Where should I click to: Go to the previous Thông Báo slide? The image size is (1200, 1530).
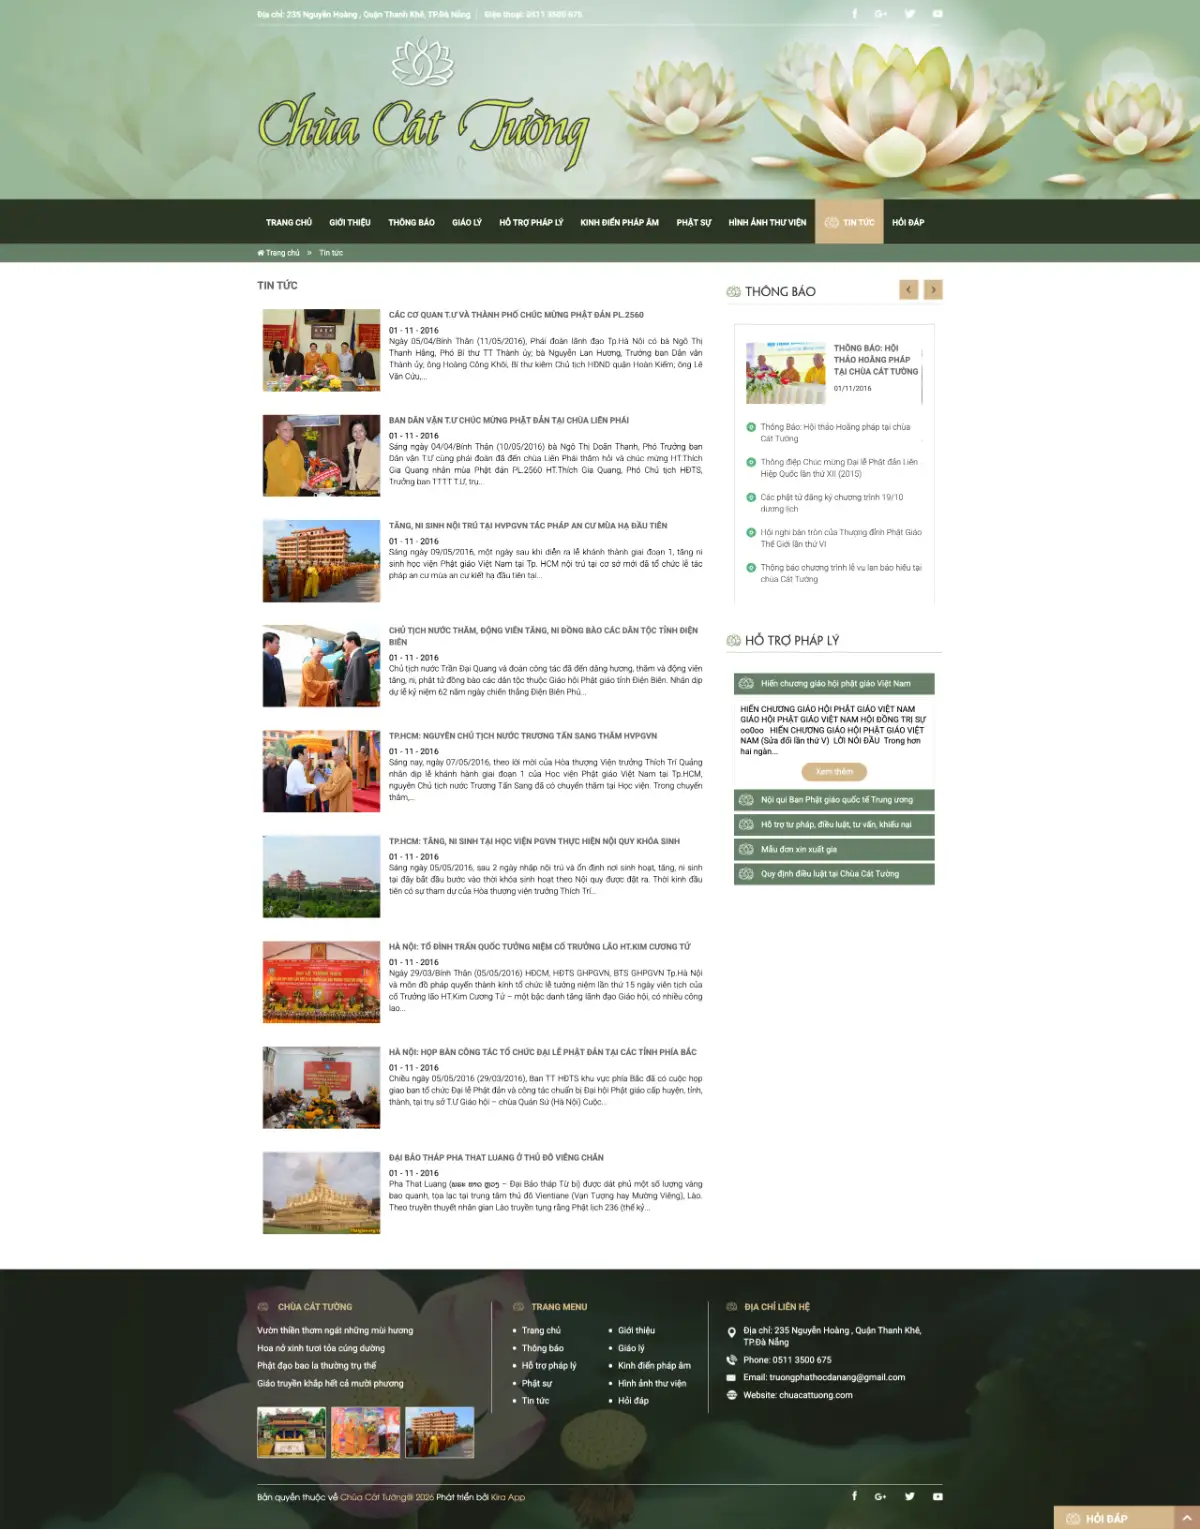pos(908,290)
